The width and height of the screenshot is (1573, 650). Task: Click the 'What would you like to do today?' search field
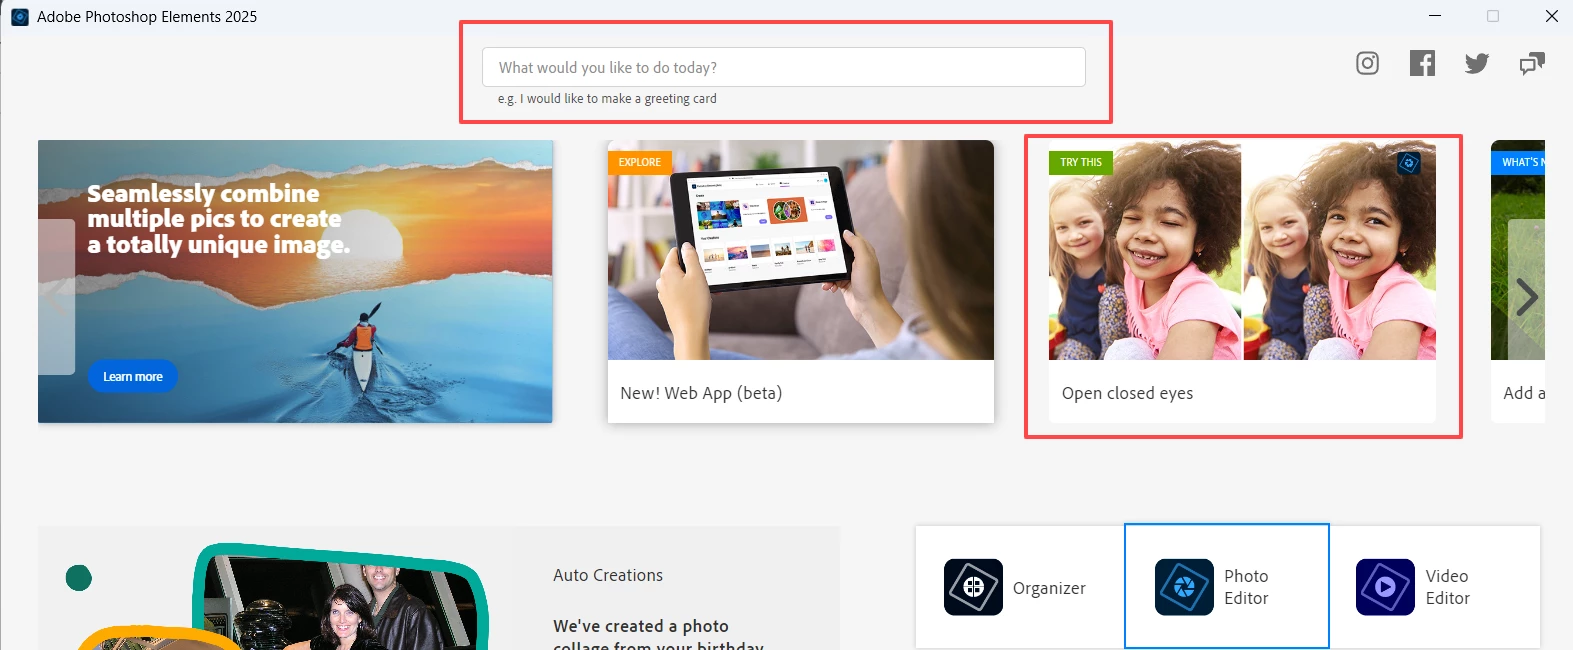[x=783, y=67]
